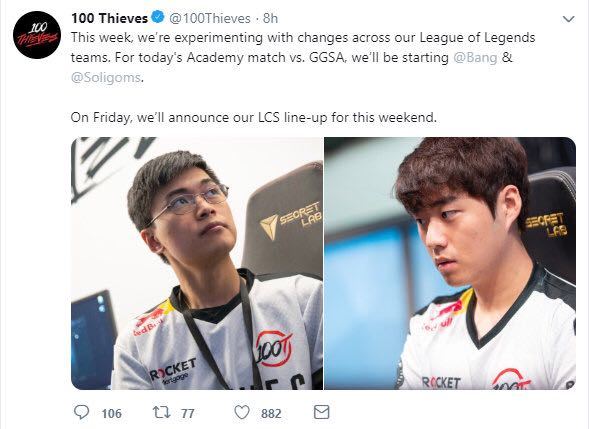The height and width of the screenshot is (429, 589).
Task: Click the 100 Thieves profile avatar
Action: (x=36, y=35)
